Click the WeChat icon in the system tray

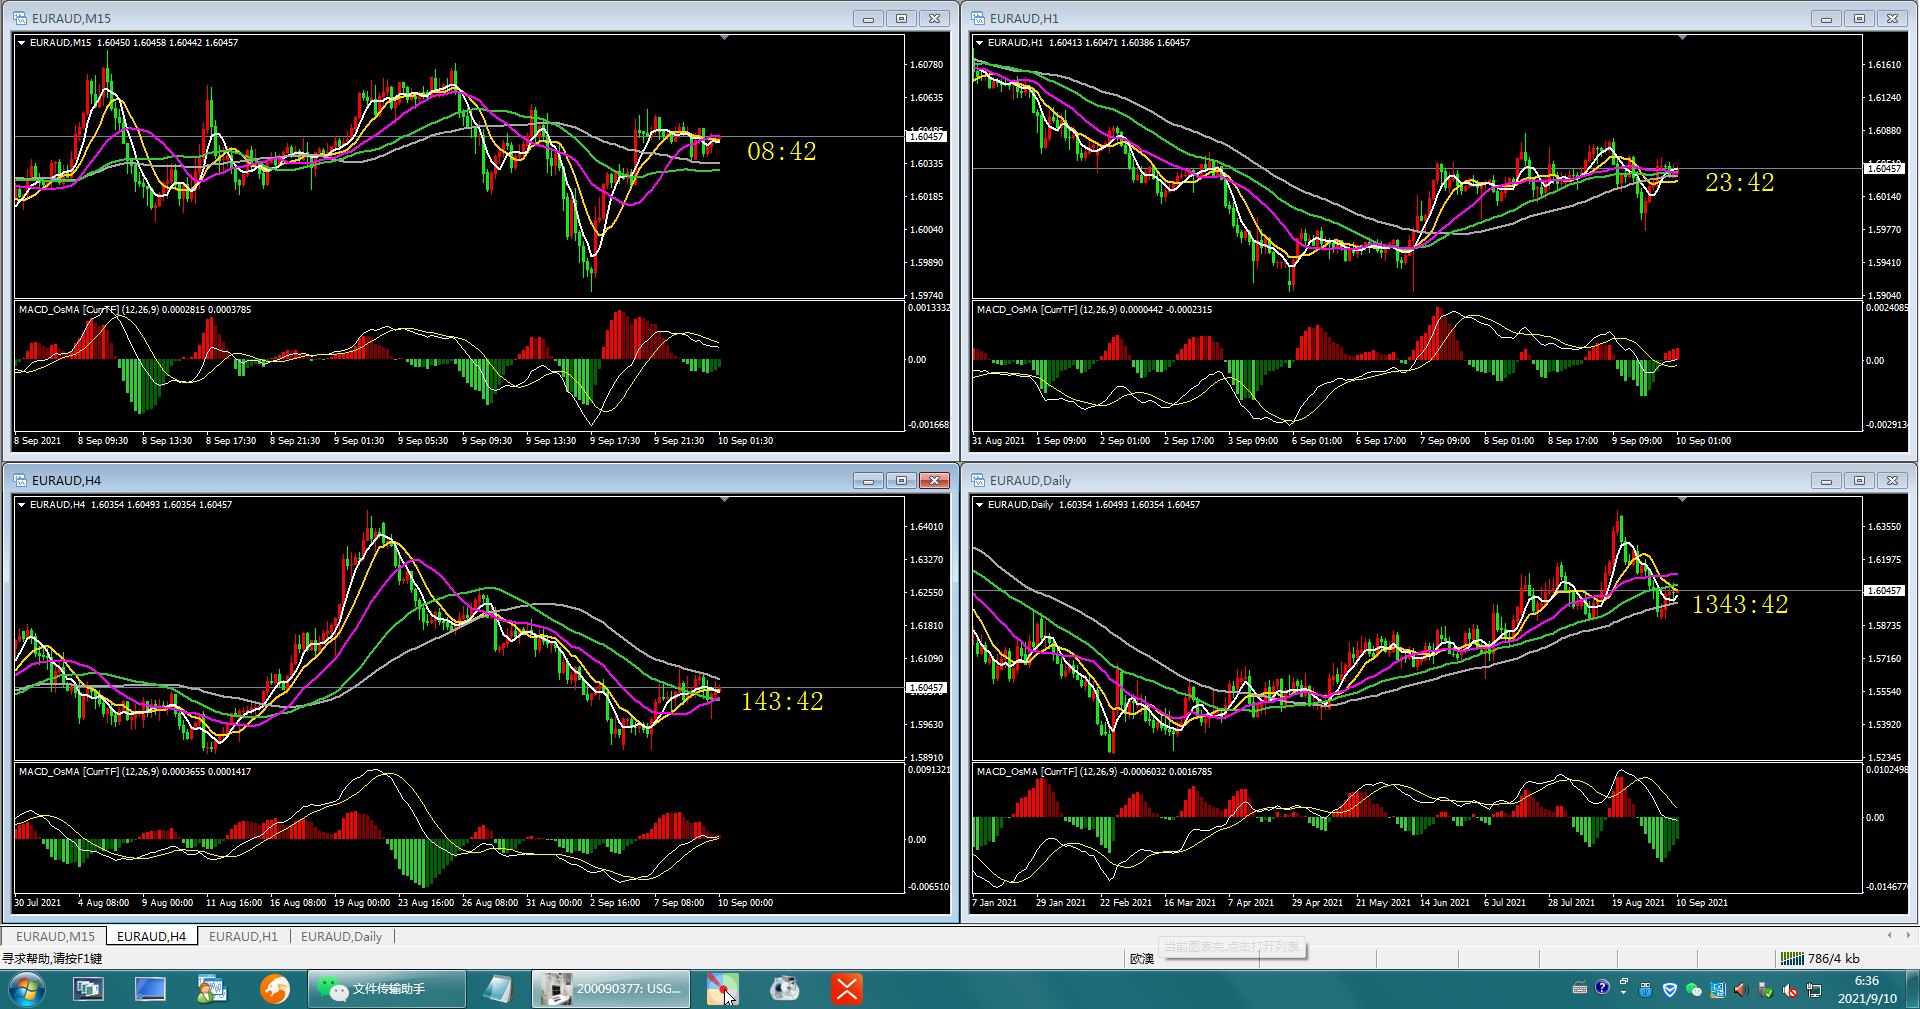pos(1693,990)
